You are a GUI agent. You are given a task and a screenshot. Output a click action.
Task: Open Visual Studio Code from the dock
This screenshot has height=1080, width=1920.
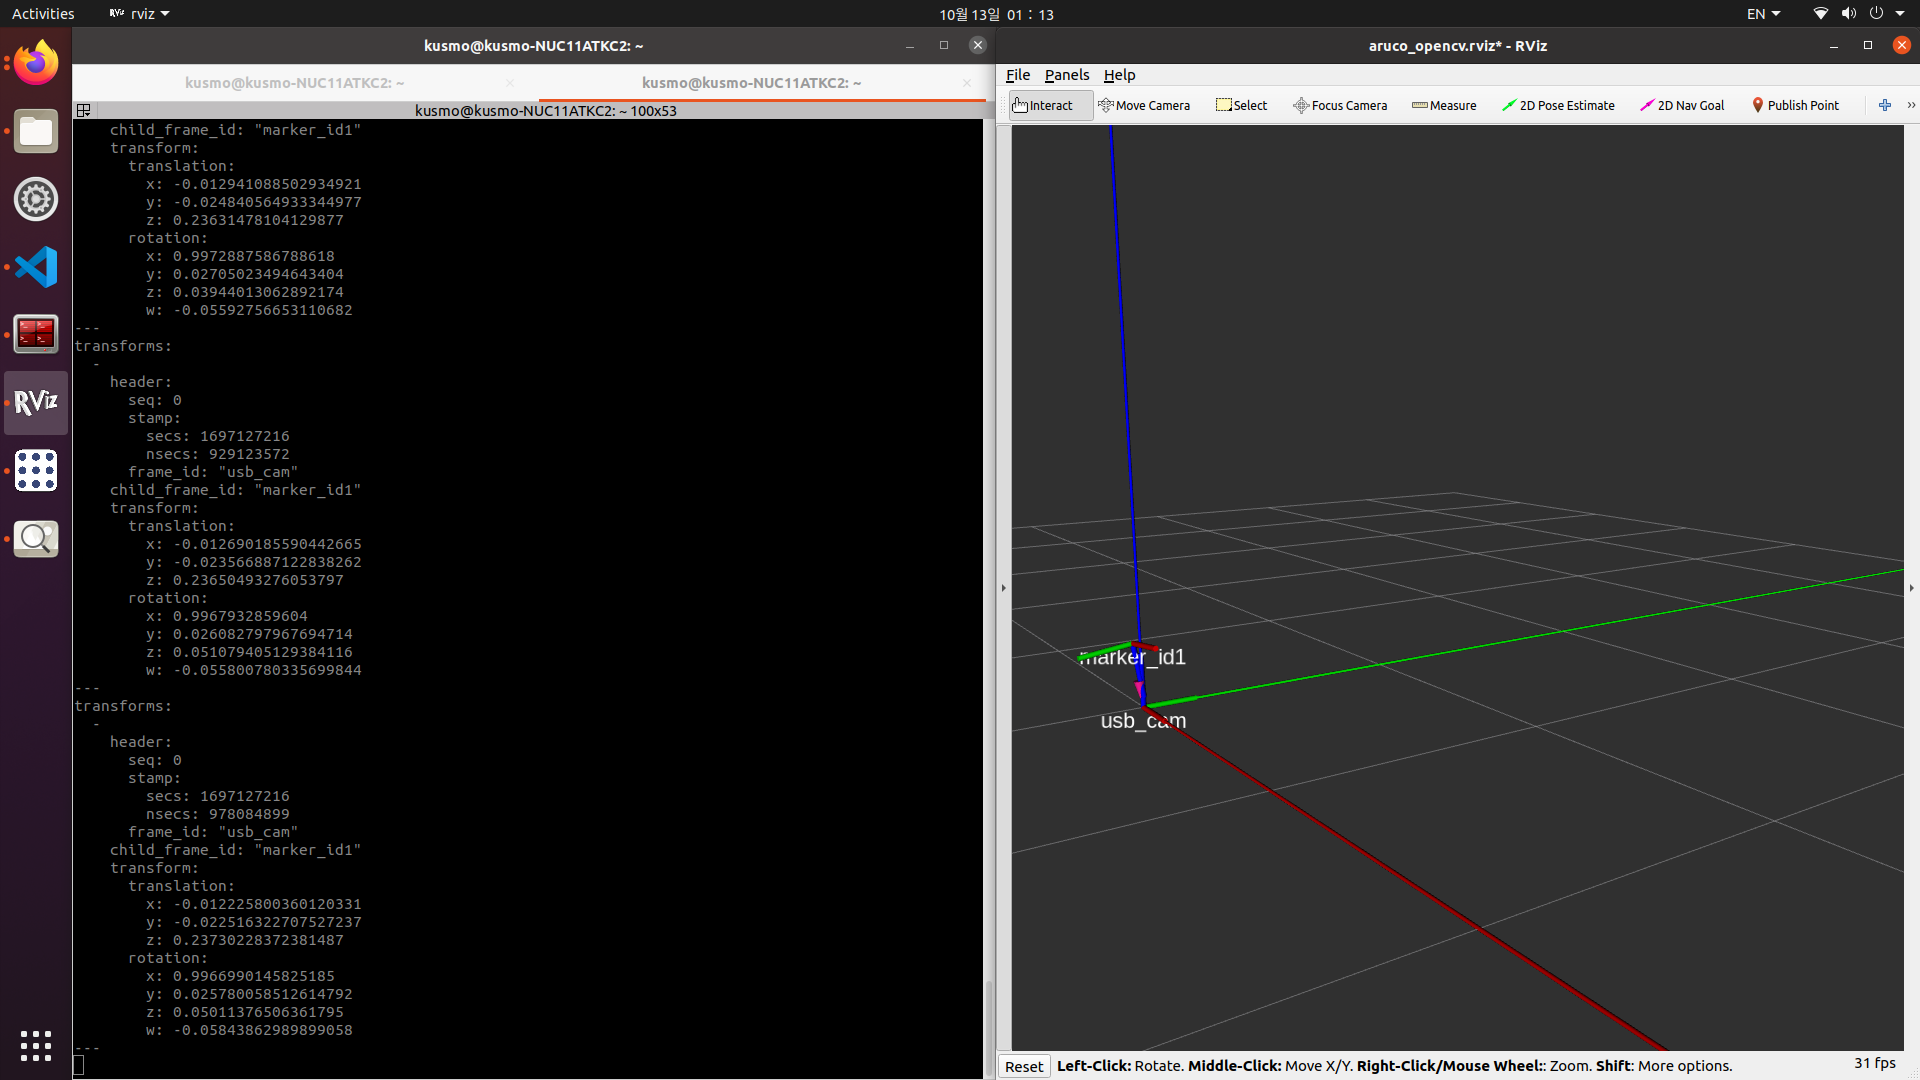coord(36,267)
